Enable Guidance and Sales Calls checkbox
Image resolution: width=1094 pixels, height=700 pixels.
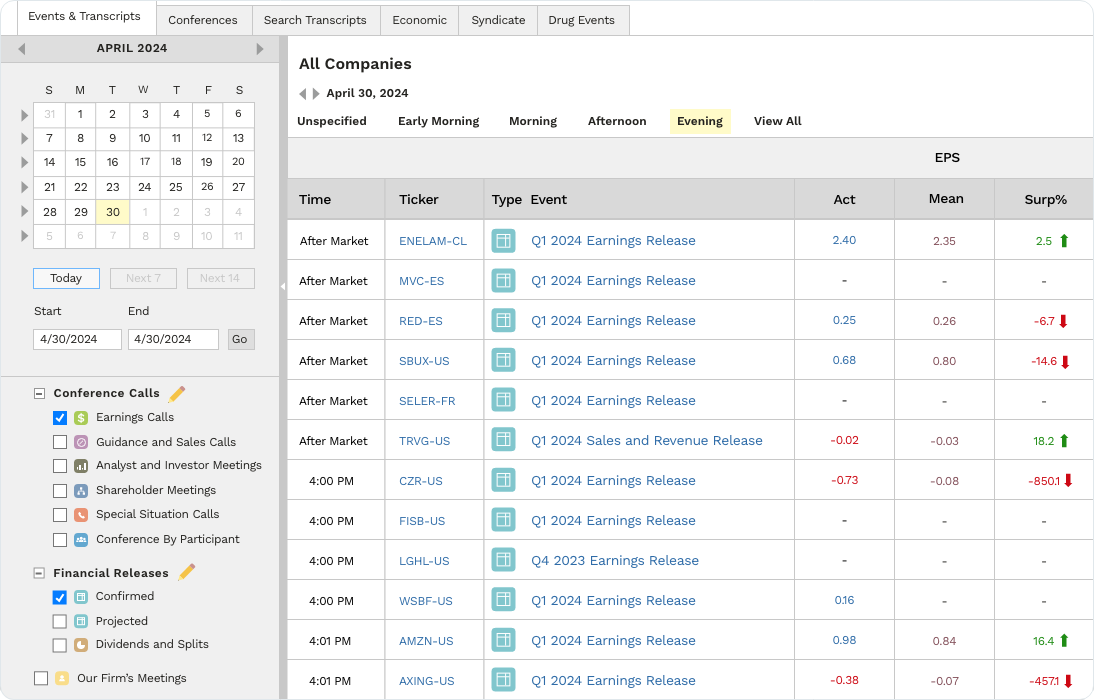click(60, 442)
